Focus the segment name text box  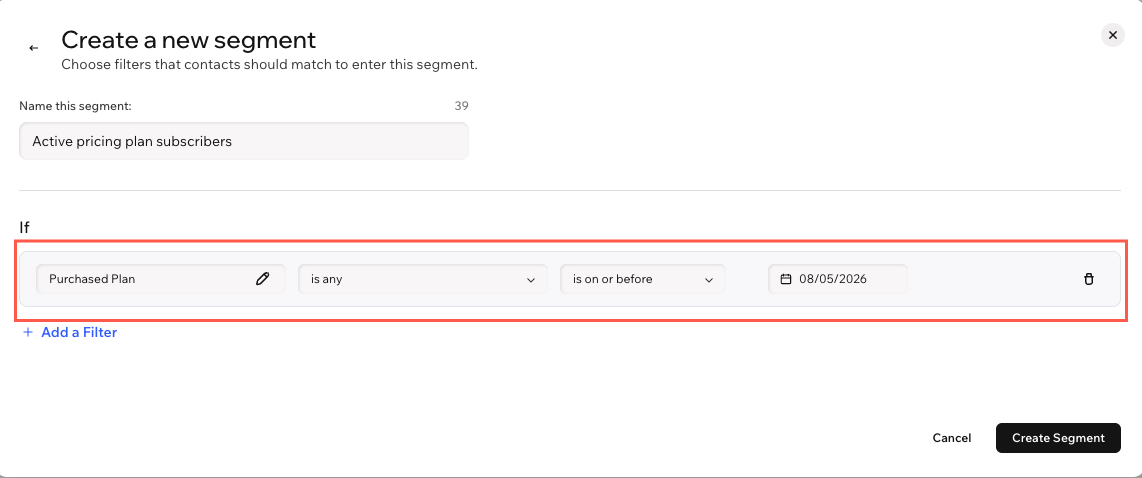tap(243, 141)
